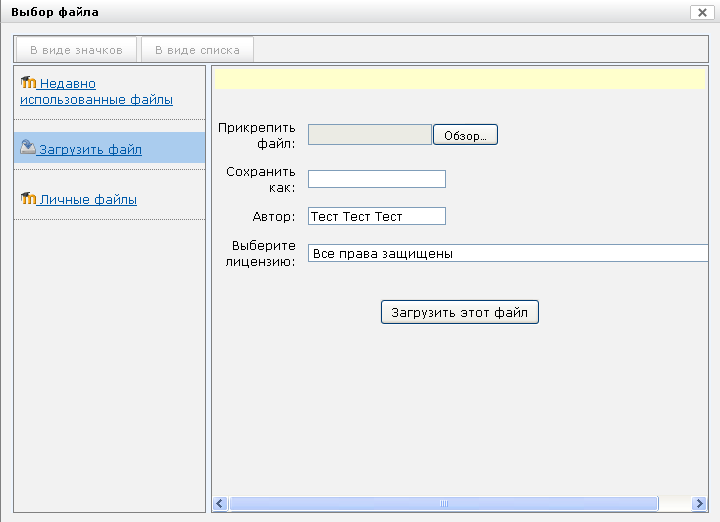Click the empty yellow notification bar
720x522 pixels.
(460, 79)
